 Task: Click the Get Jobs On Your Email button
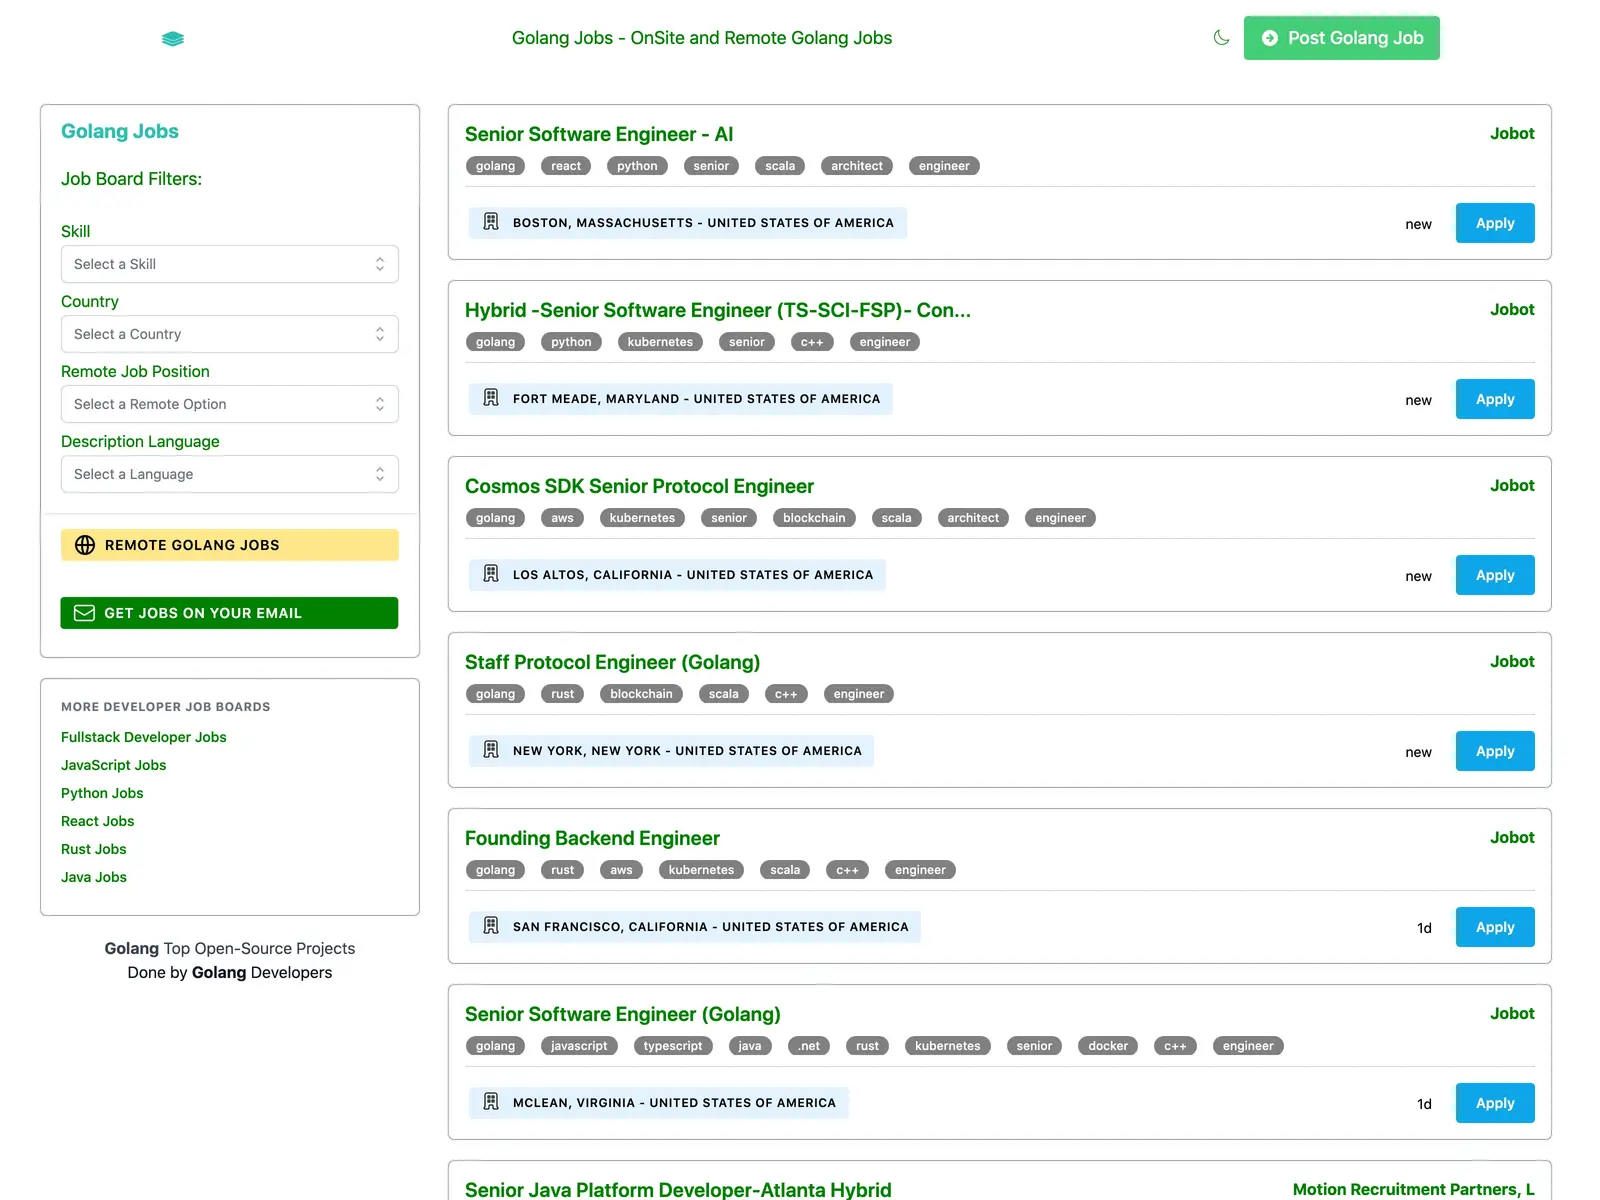(x=230, y=613)
